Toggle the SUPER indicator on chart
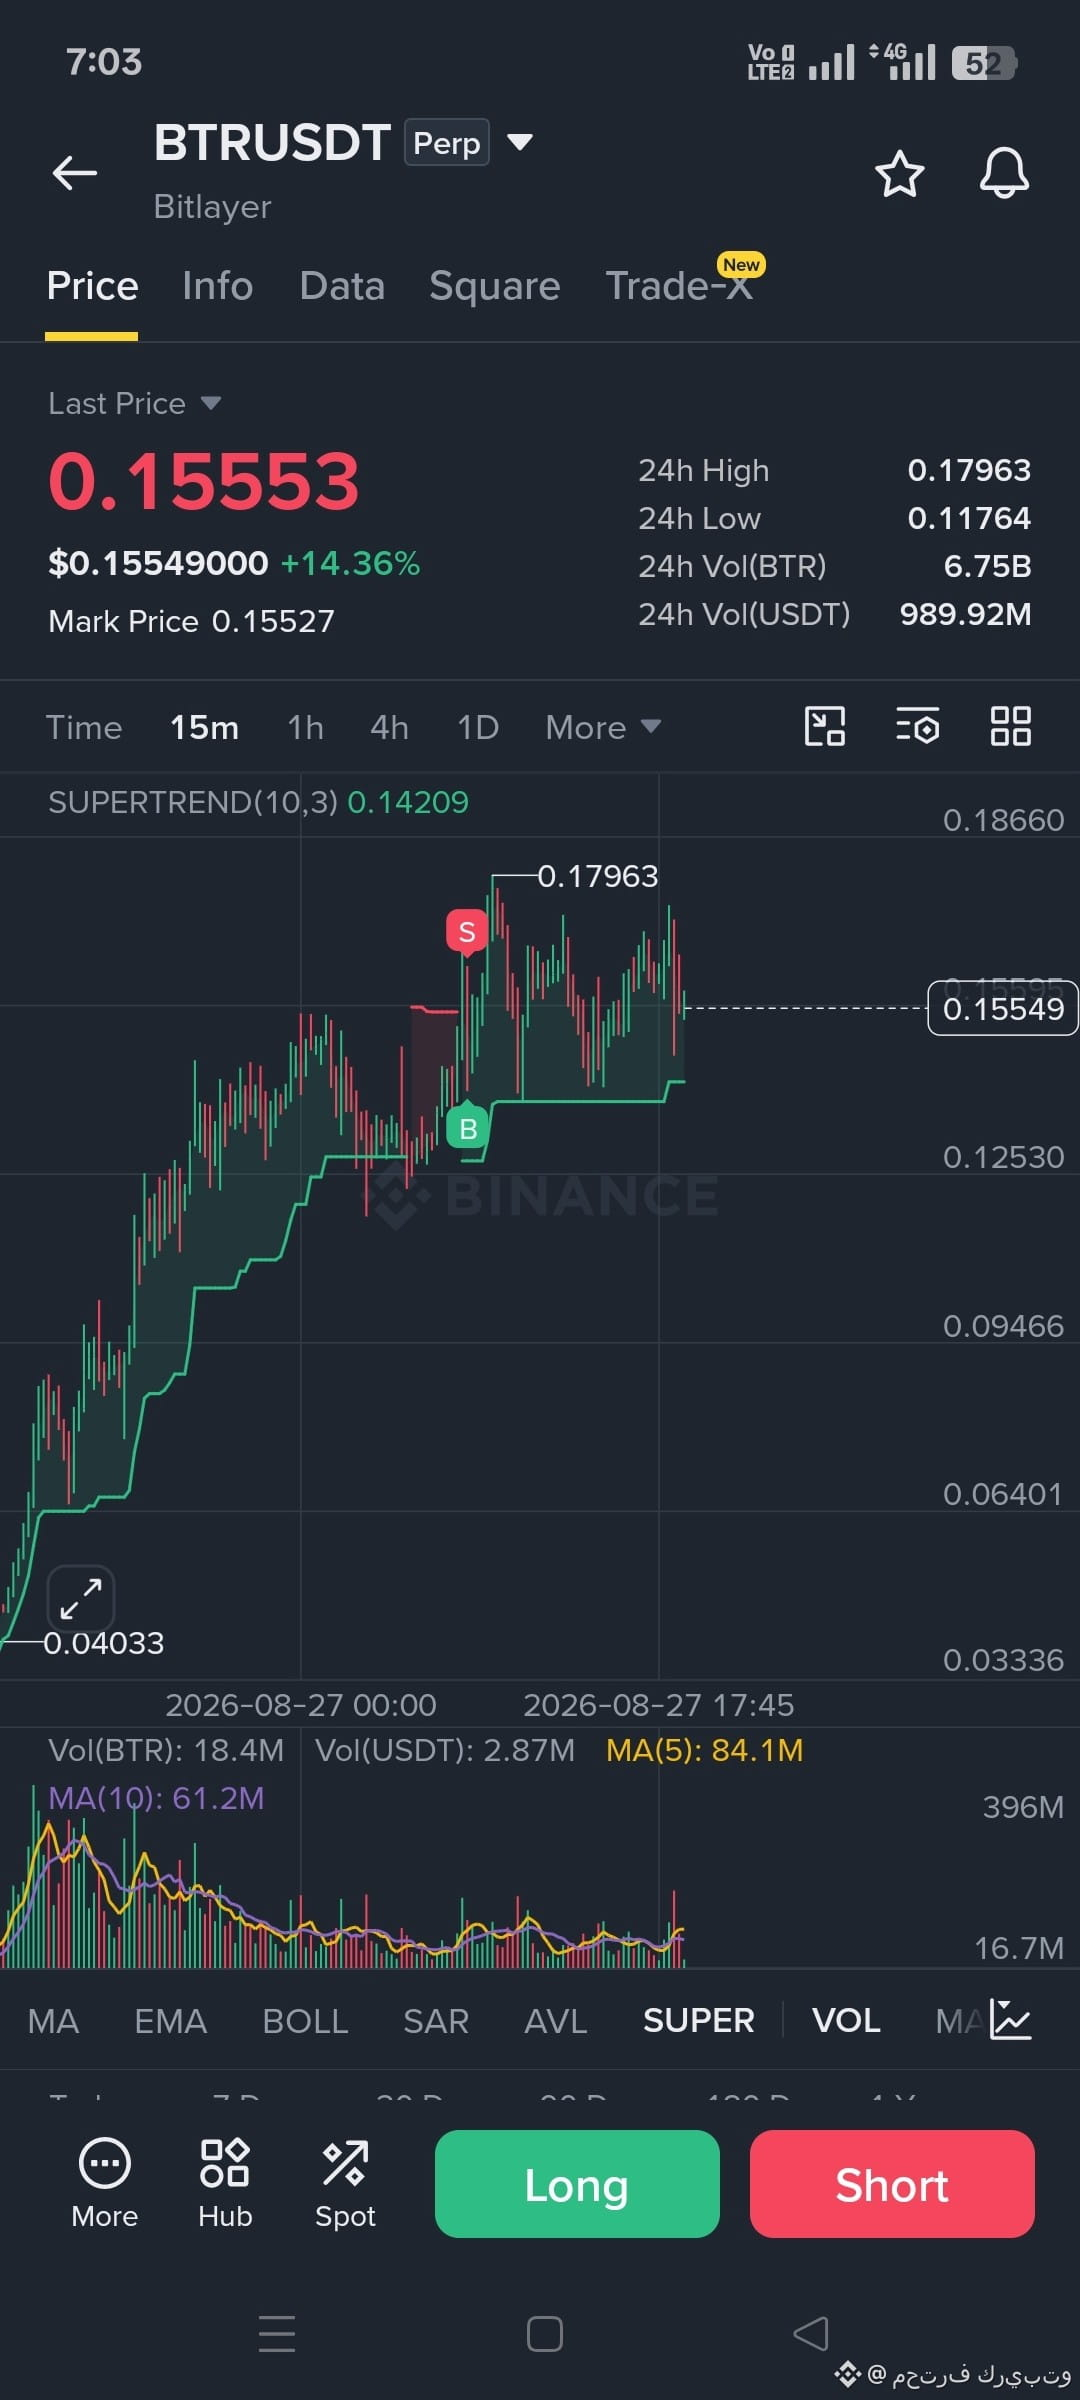The image size is (1080, 2400). coord(698,2020)
